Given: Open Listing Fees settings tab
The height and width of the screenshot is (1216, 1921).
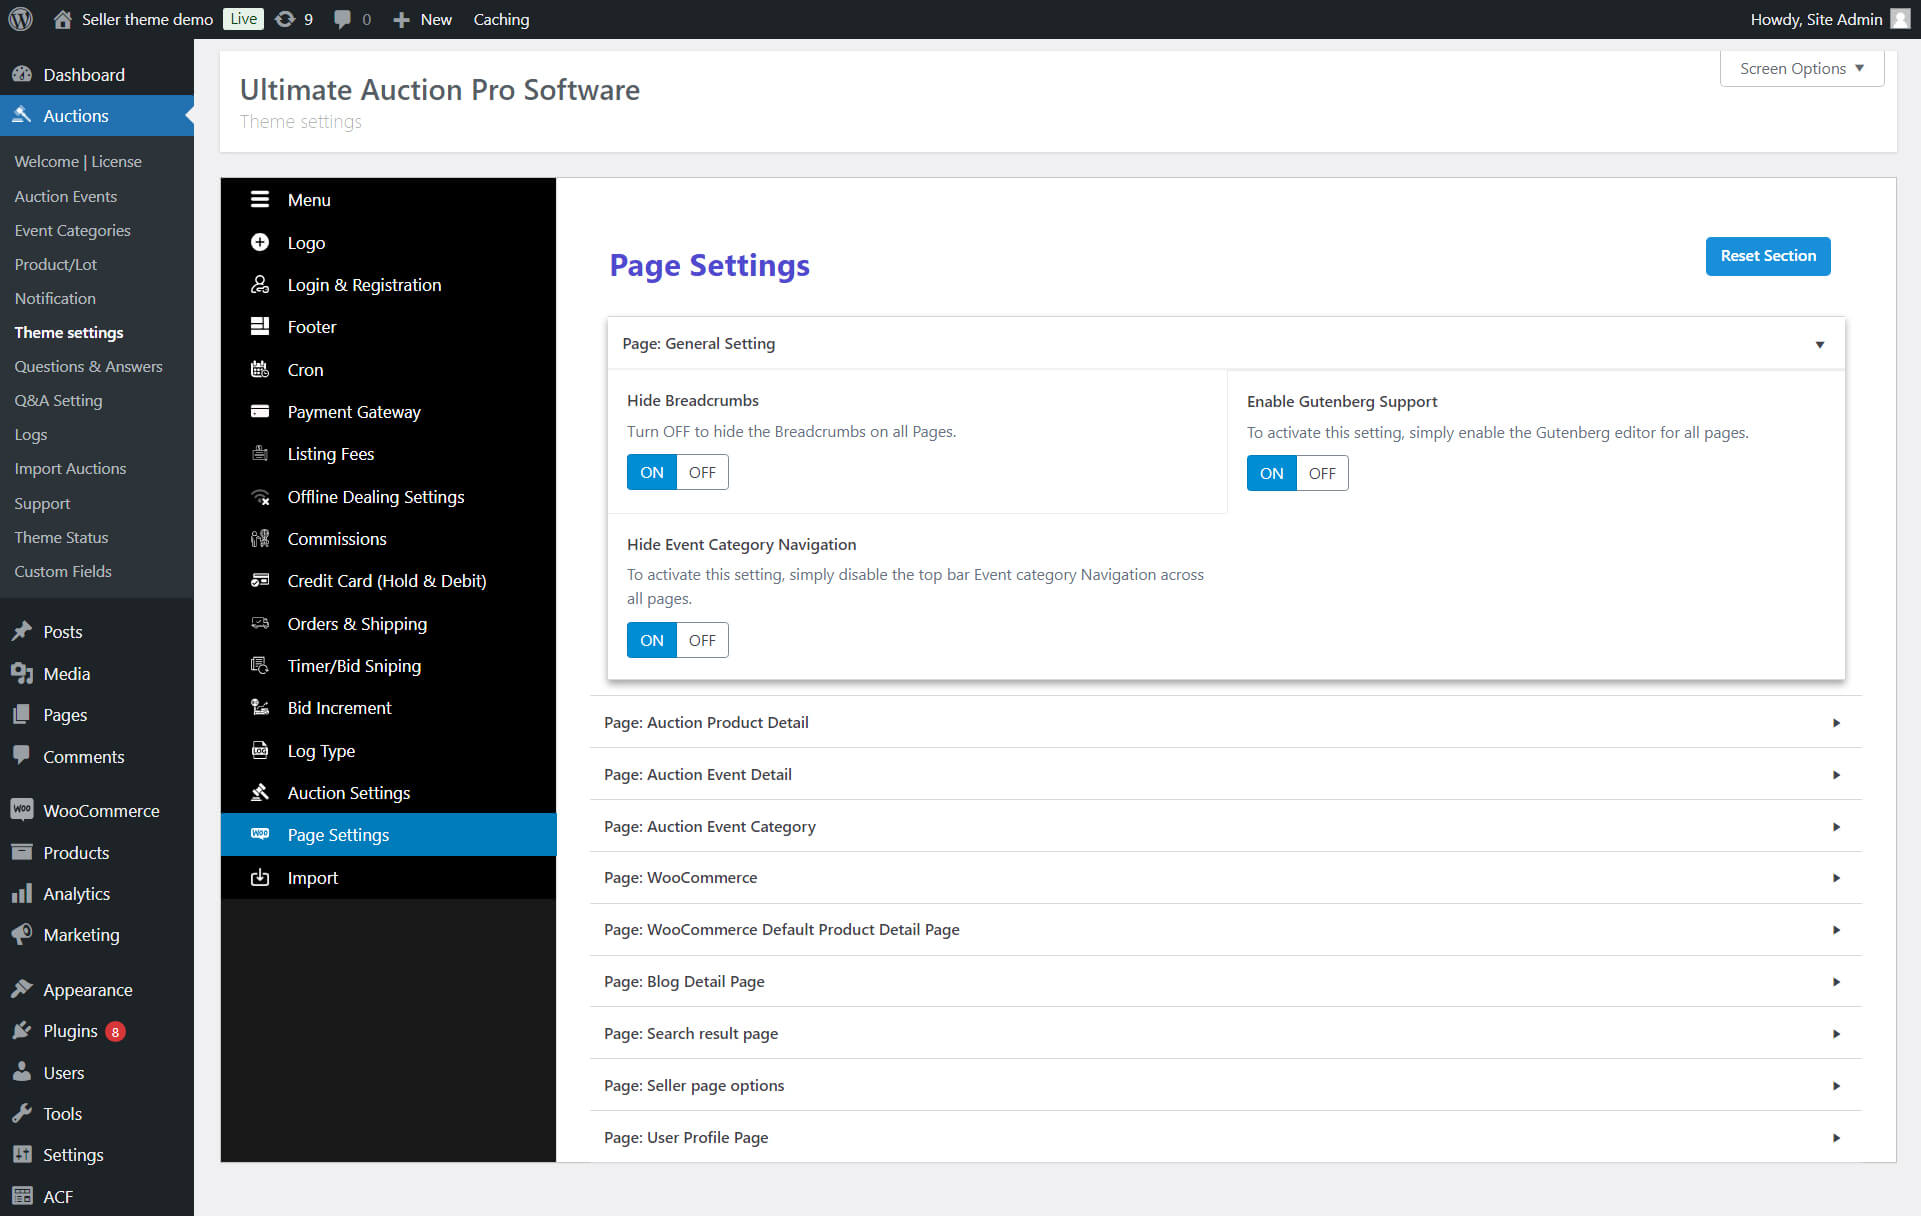Looking at the screenshot, I should pos(388,454).
